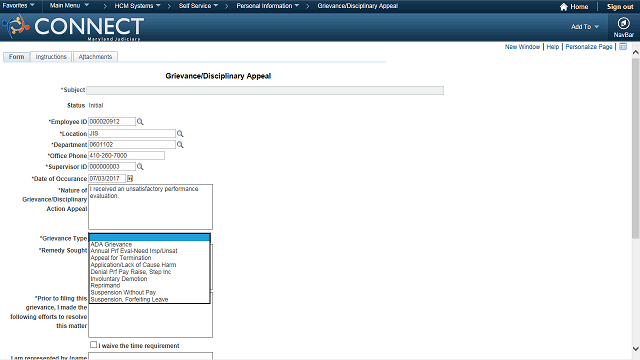Screen dimensions: 640x360
Task: Click the Grievance/Disciplinary Appeal breadcrumb
Action: pyautogui.click(x=358, y=6)
